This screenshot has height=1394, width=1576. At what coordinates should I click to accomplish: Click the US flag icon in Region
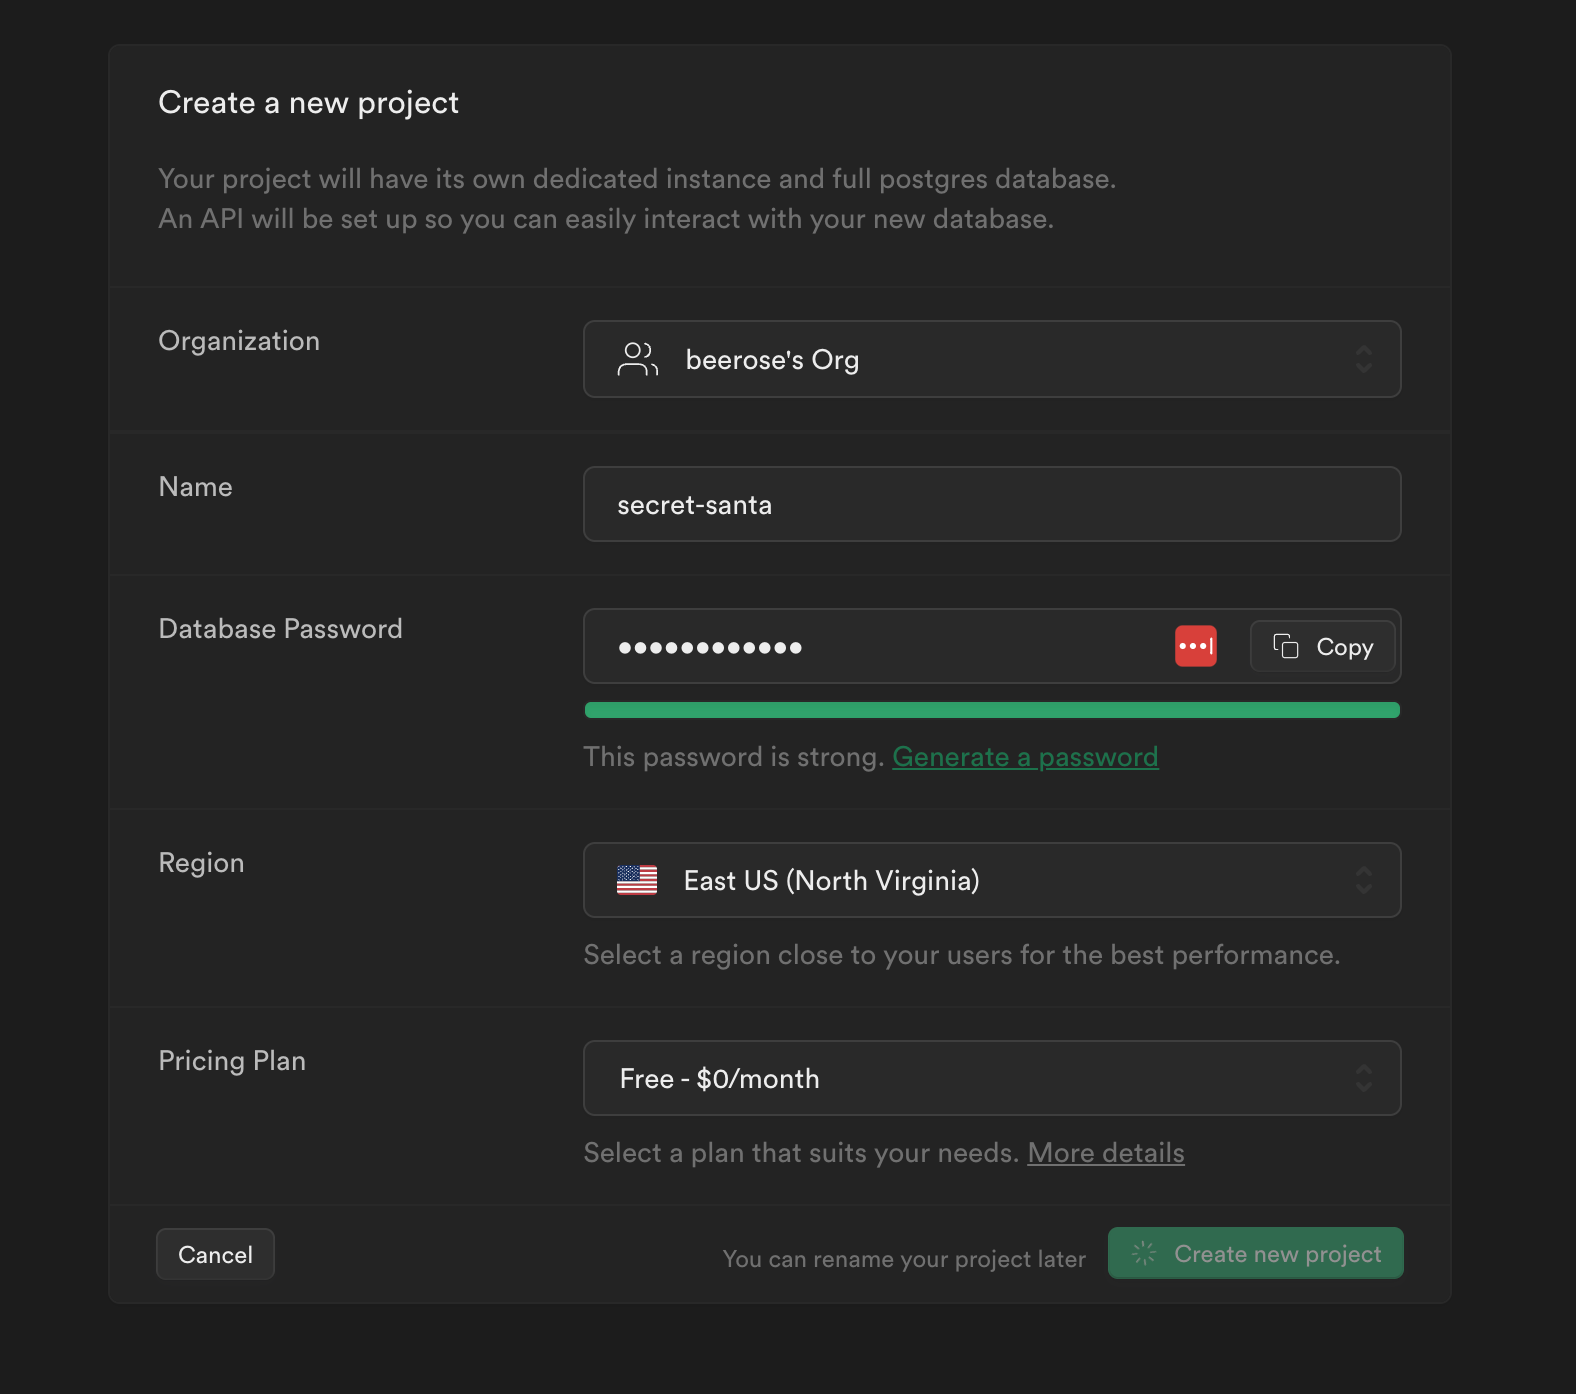point(637,880)
